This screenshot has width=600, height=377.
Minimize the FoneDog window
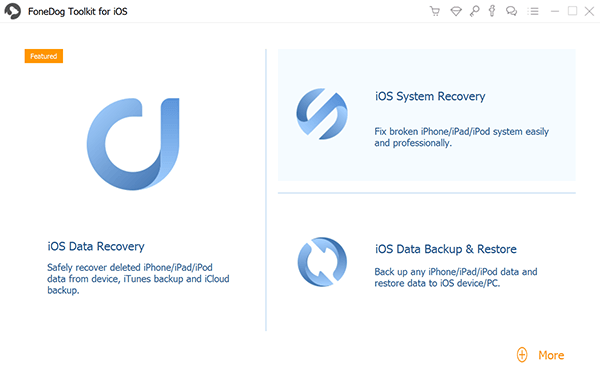[x=555, y=11]
